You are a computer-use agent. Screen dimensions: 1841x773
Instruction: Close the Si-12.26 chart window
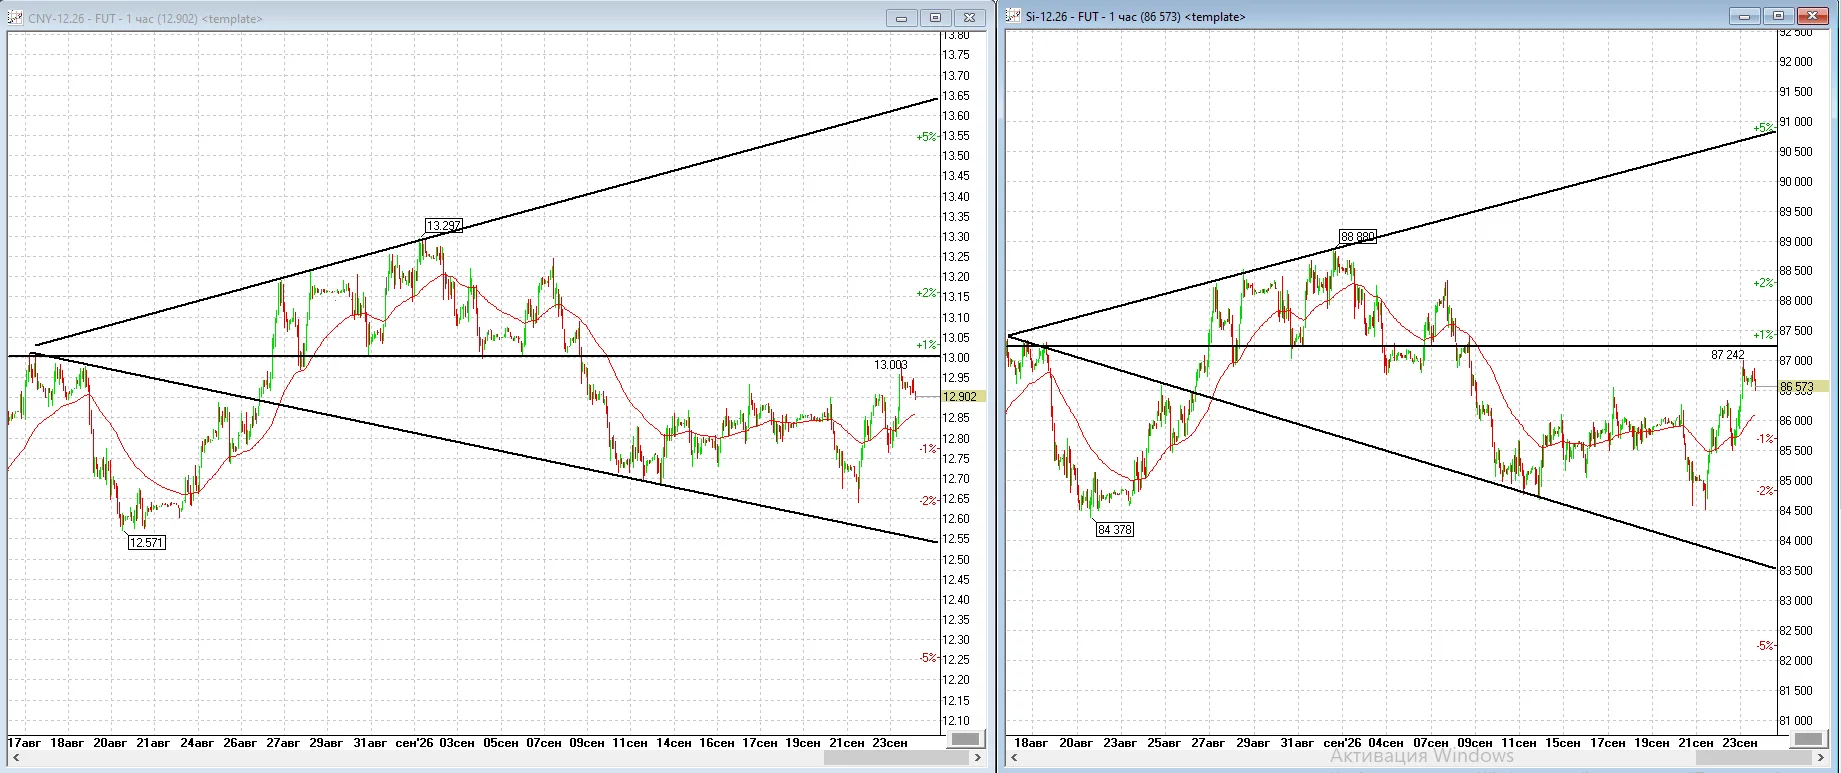(1813, 16)
